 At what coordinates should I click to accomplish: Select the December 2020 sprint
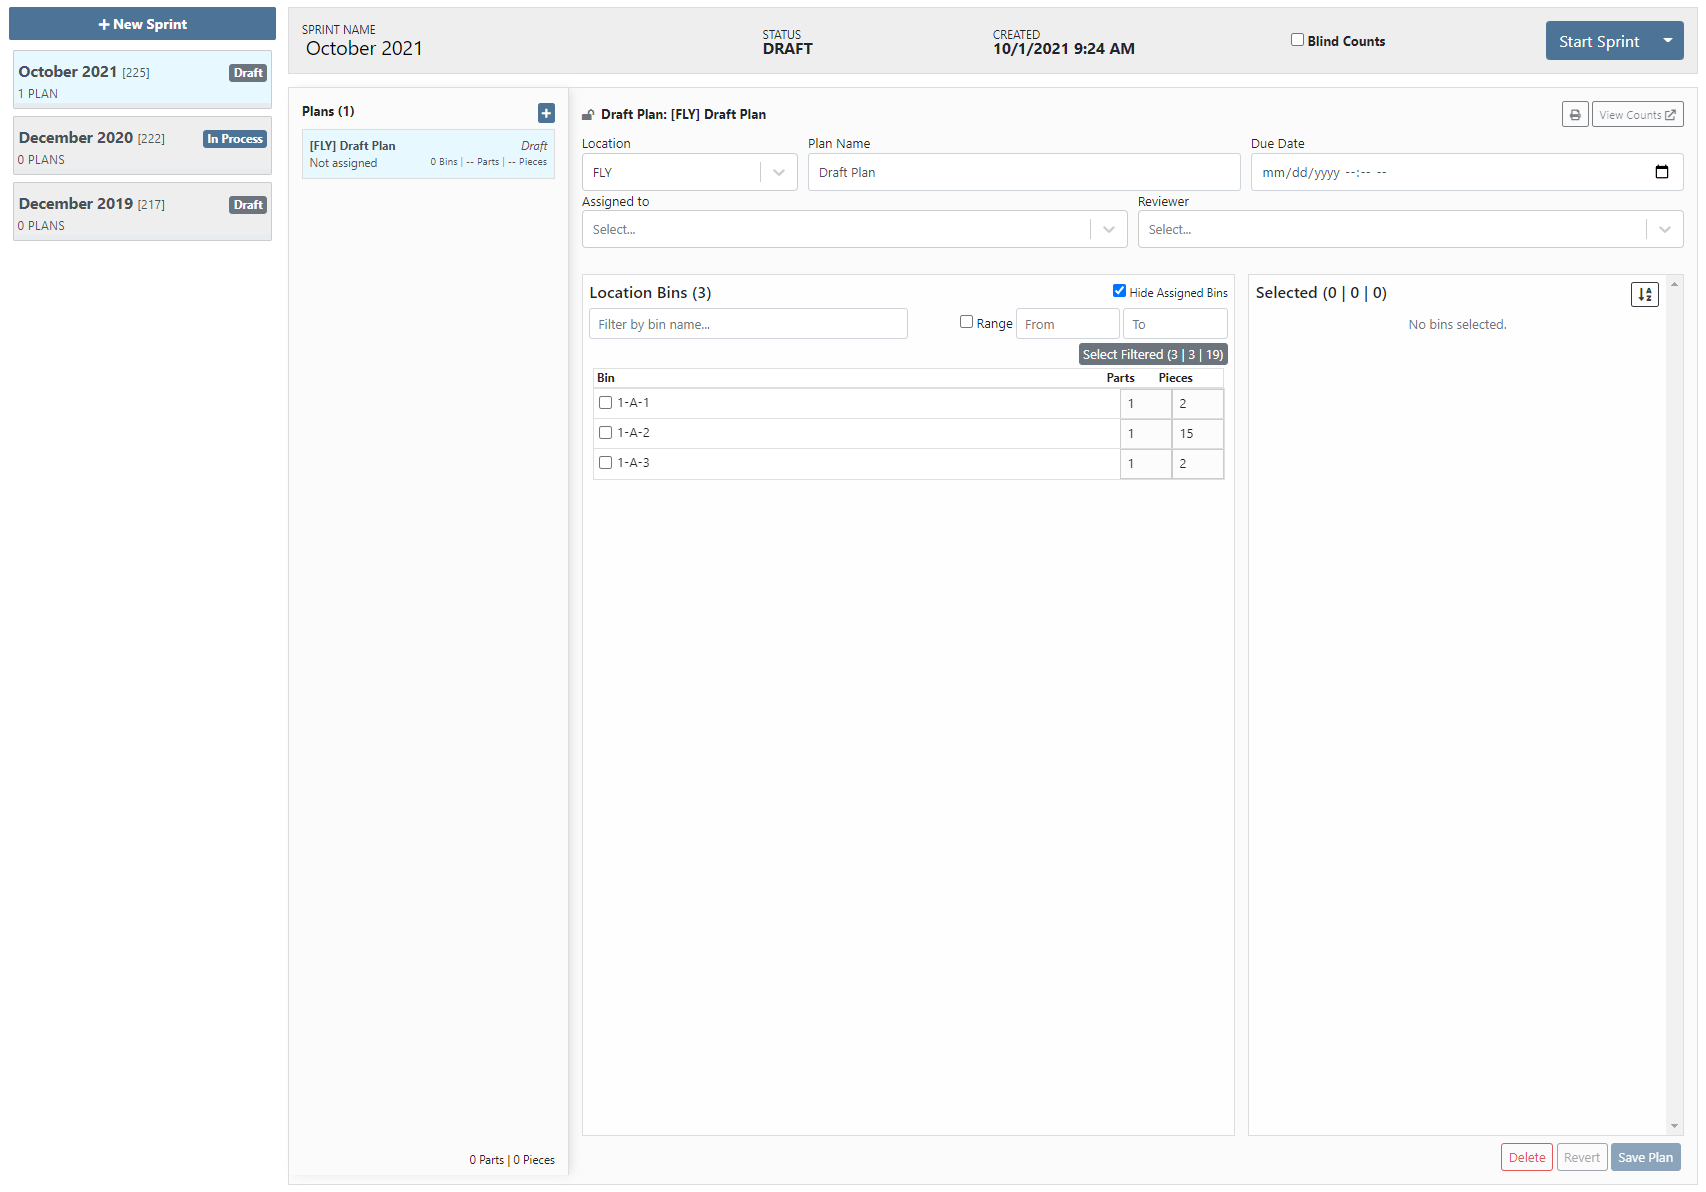142,146
